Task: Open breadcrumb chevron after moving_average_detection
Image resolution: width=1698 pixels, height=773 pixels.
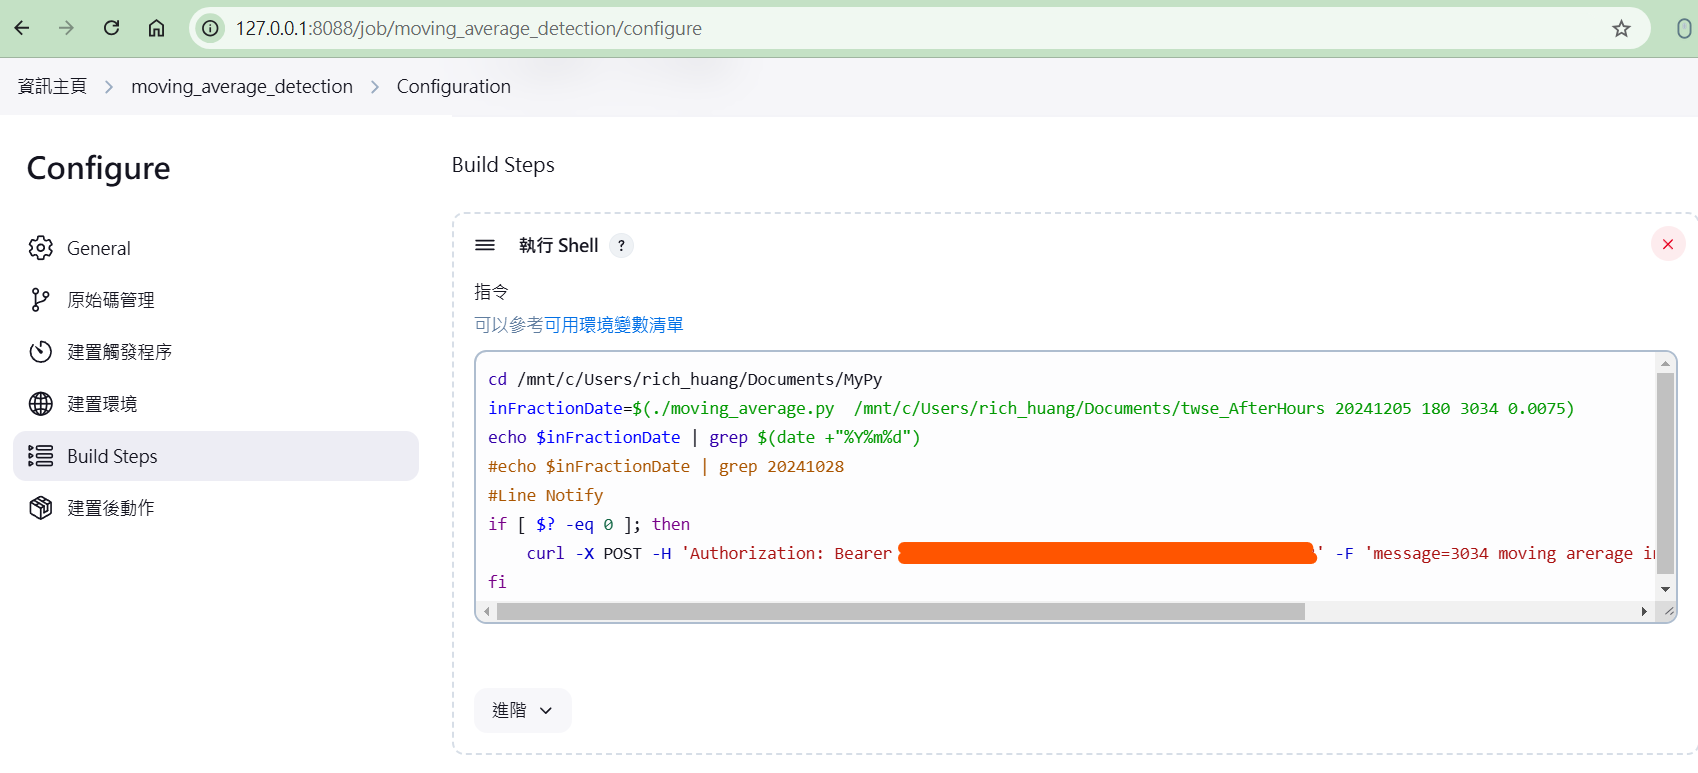Action: (375, 87)
